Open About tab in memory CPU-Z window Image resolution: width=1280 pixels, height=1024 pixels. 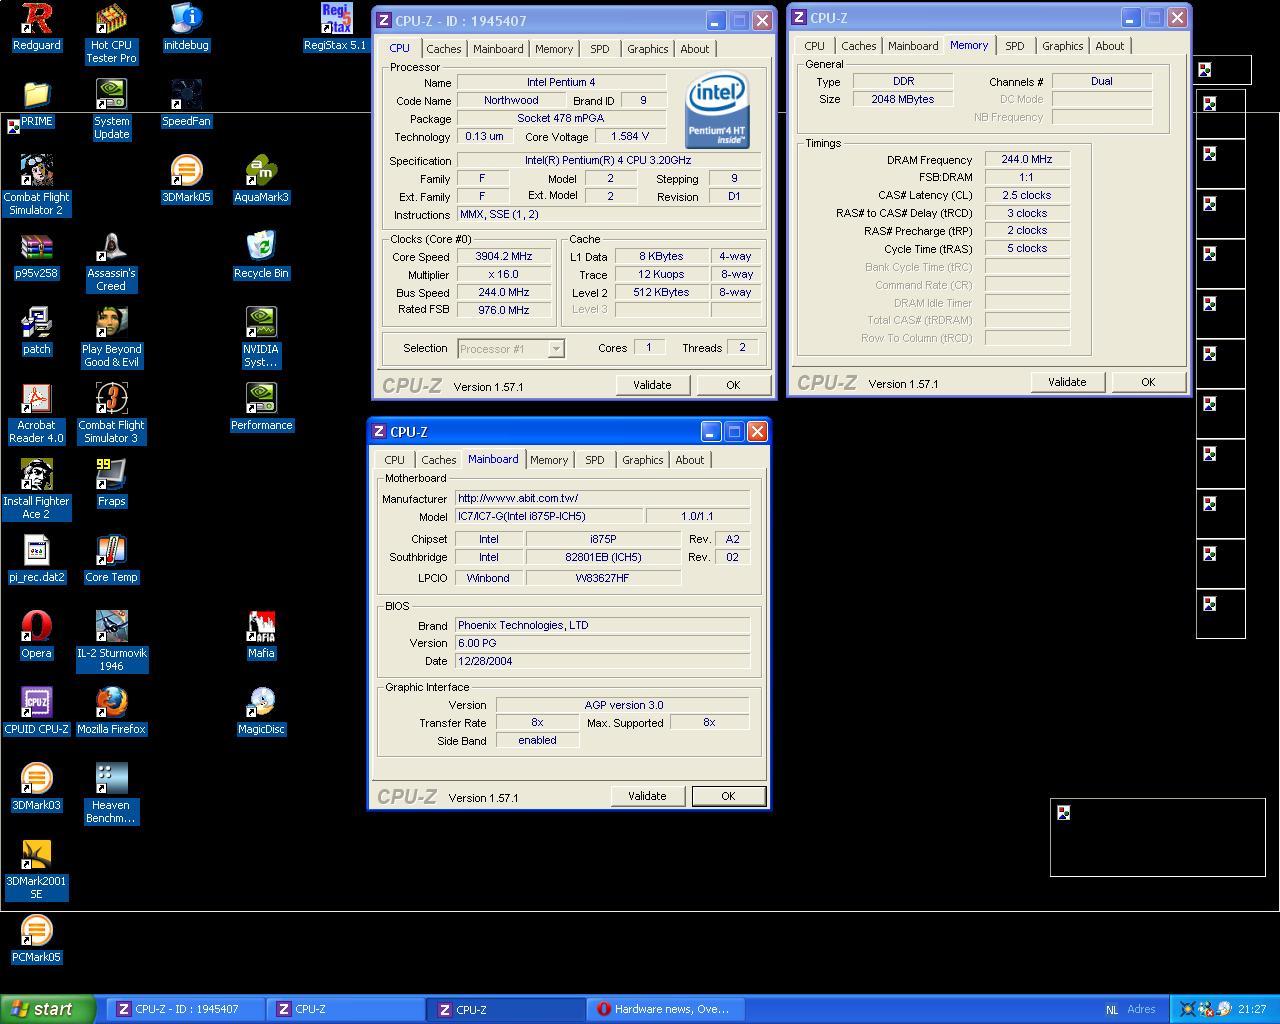click(x=1109, y=46)
